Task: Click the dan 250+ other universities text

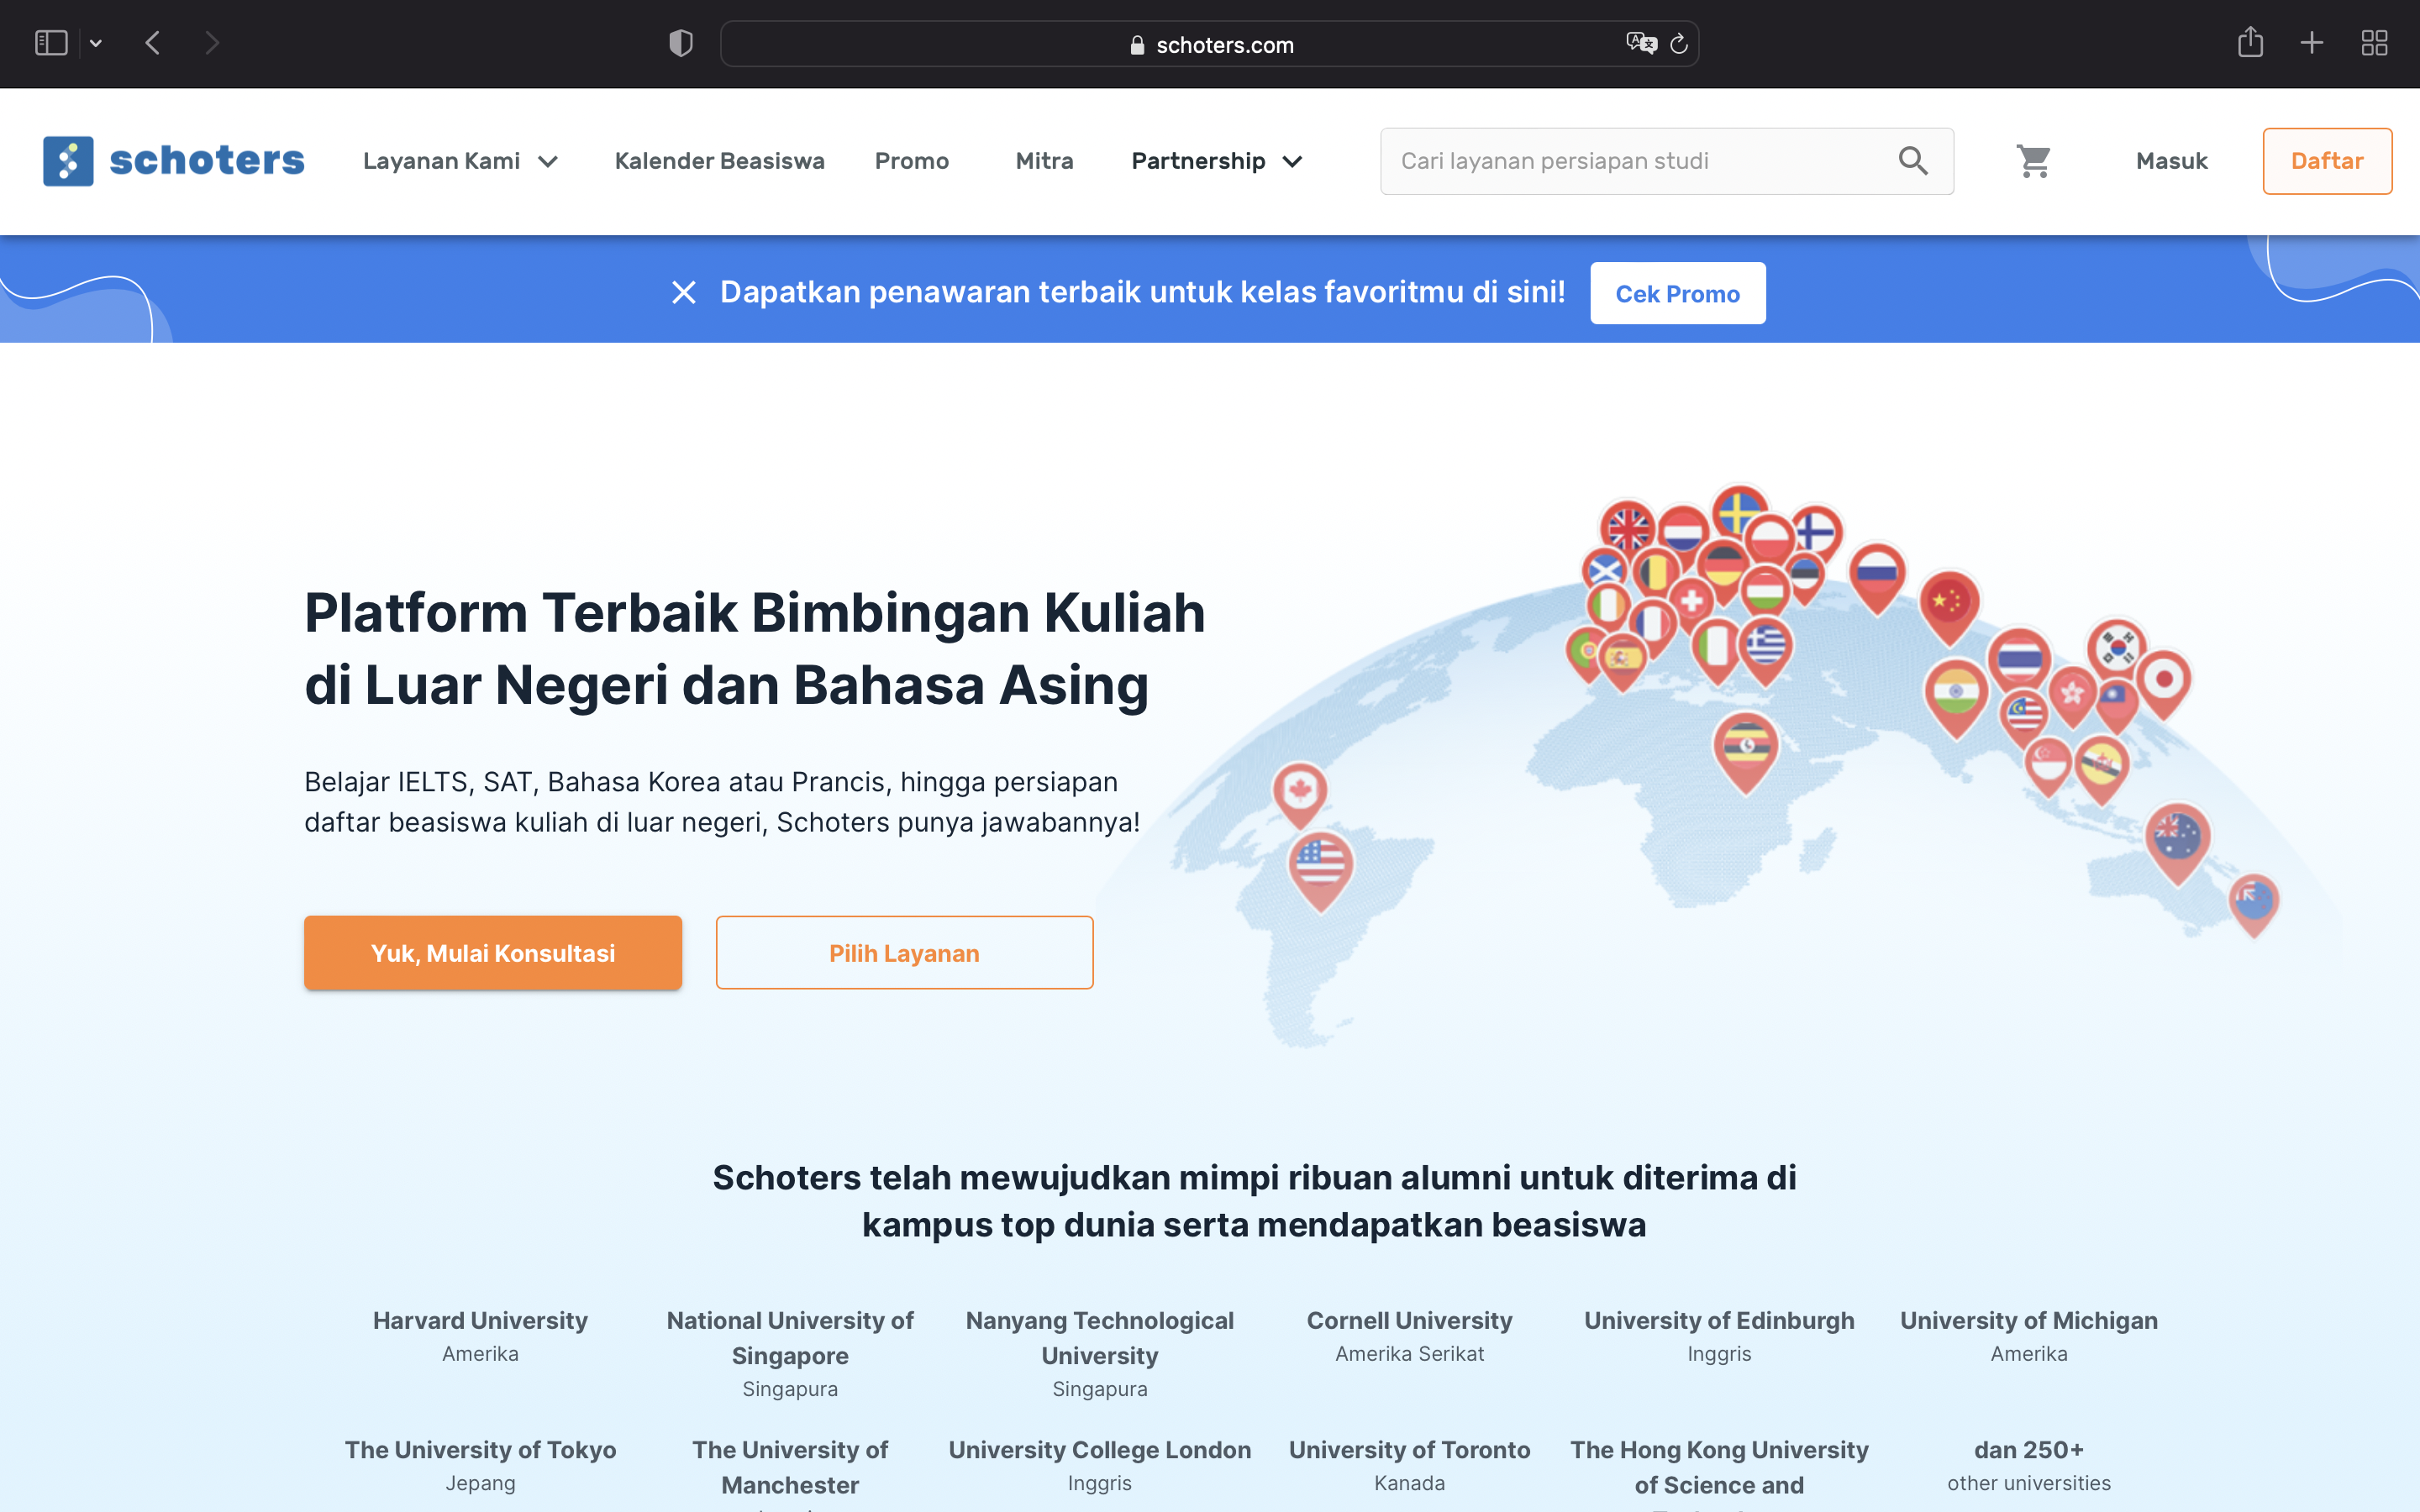Action: tap(2029, 1465)
